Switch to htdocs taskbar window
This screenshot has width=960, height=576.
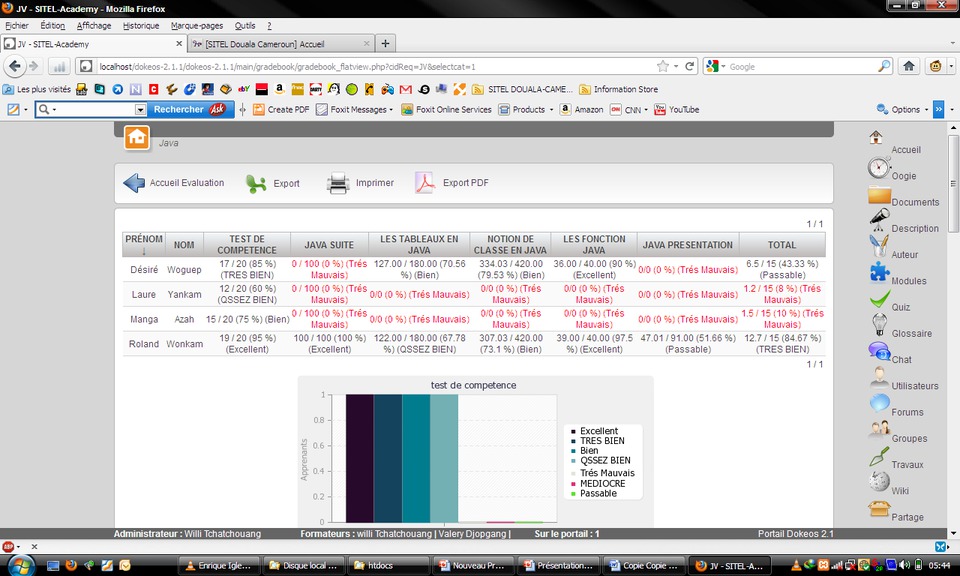389,566
